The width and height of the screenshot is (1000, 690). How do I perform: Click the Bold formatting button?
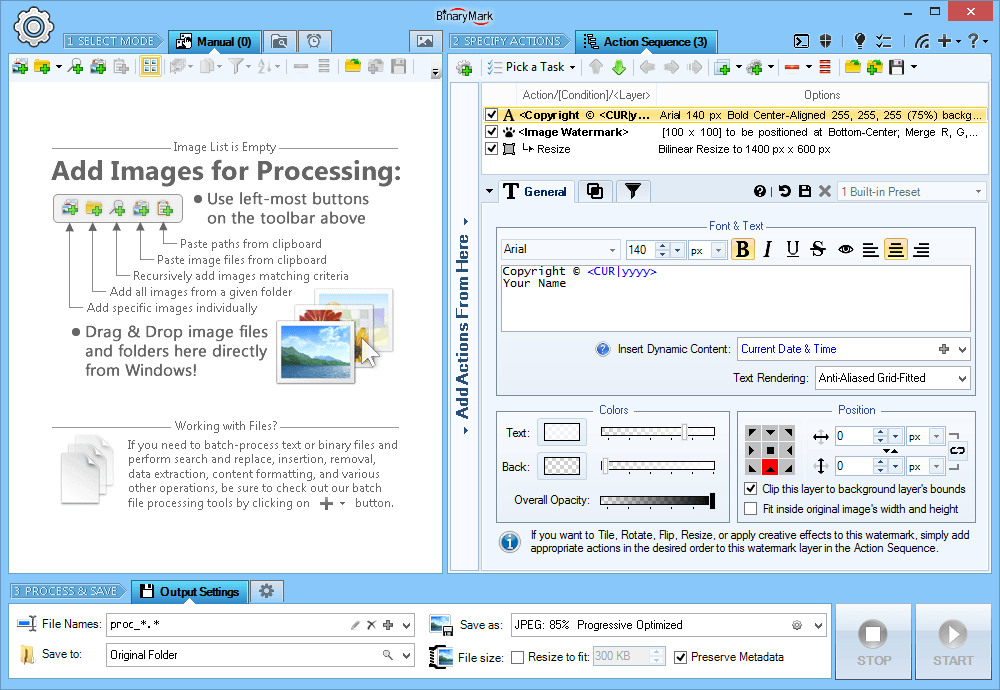pos(742,249)
